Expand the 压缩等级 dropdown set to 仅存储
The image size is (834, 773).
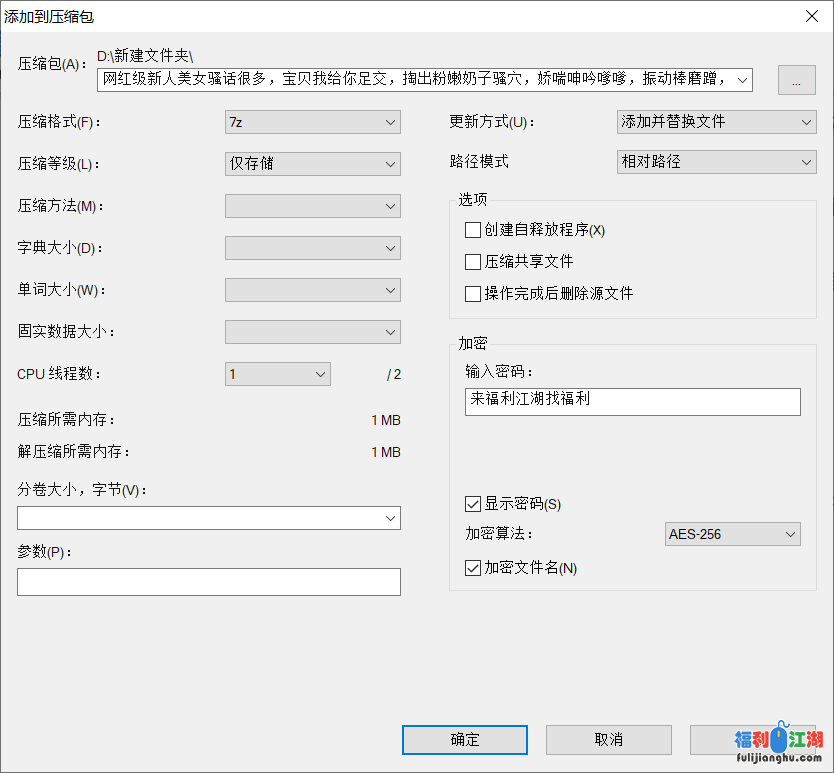(x=312, y=164)
